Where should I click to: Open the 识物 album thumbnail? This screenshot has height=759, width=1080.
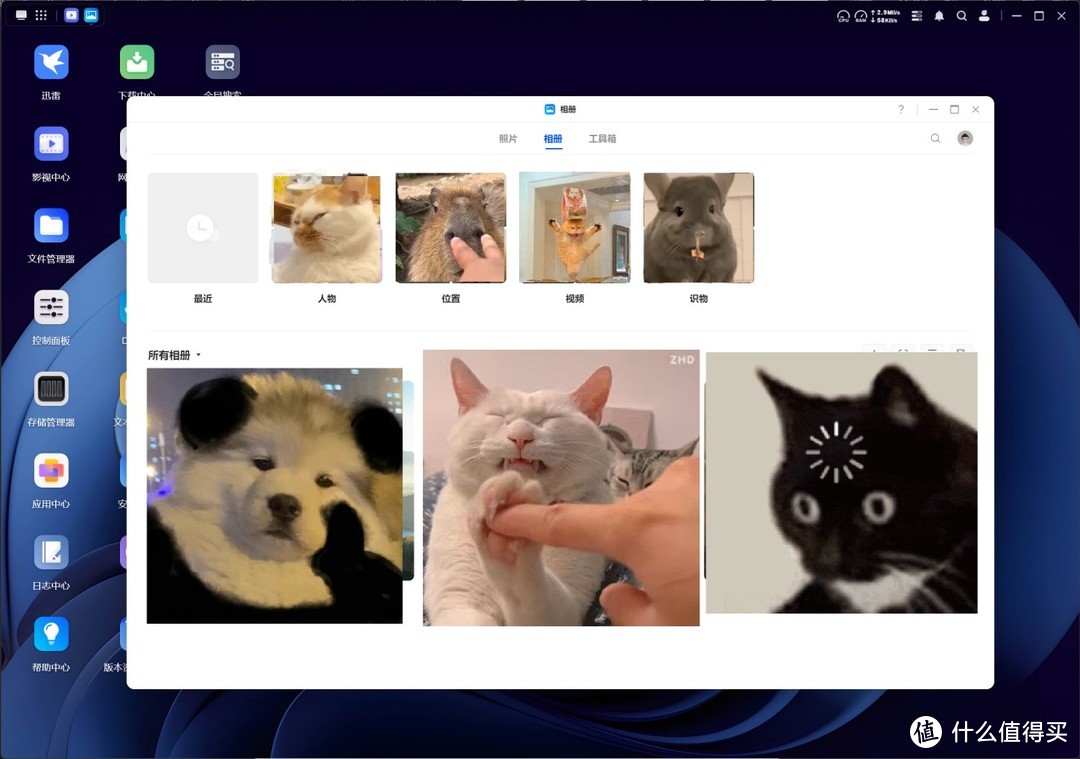click(698, 228)
